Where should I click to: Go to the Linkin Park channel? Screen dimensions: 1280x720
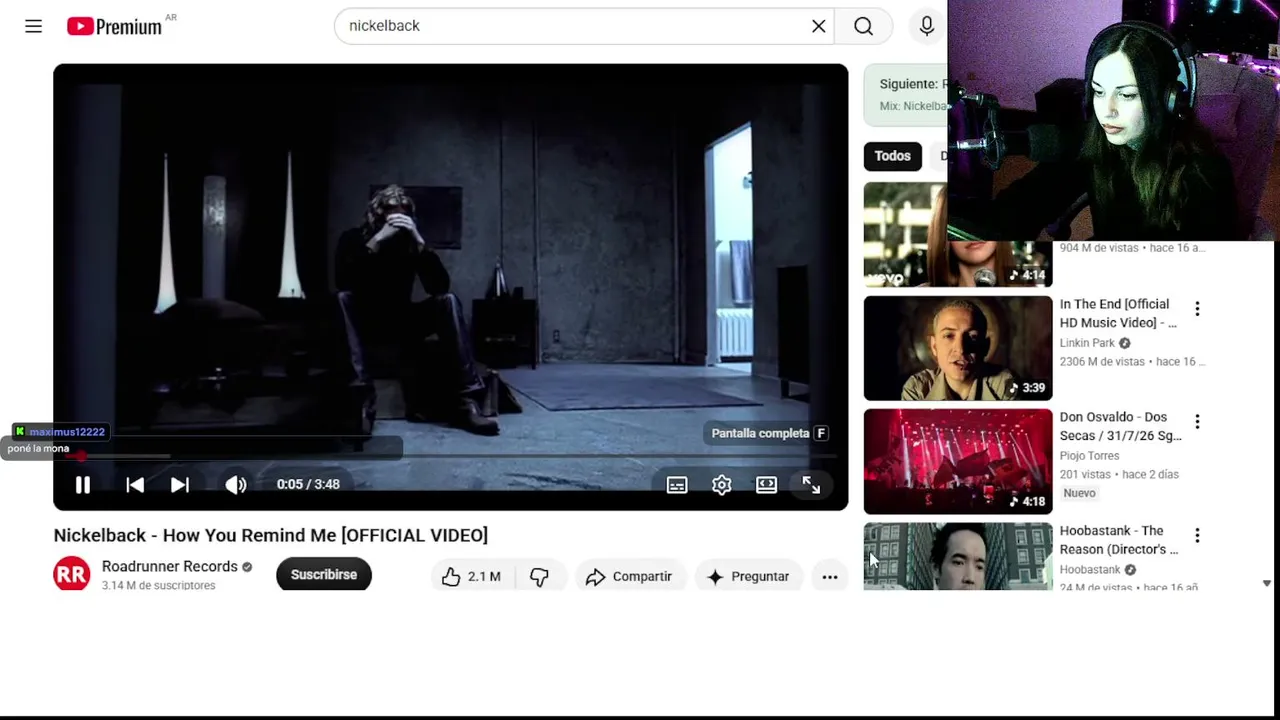1087,343
